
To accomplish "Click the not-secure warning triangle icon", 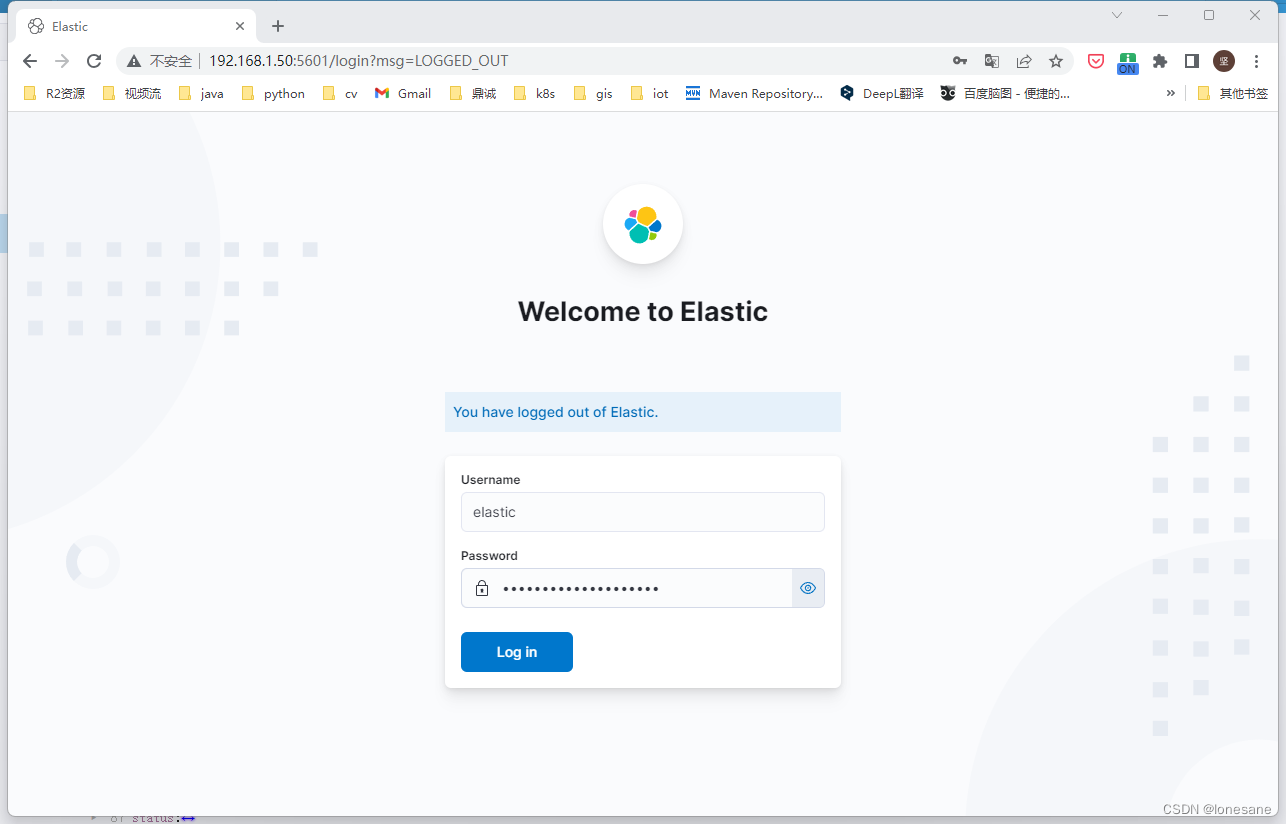I will click(x=134, y=61).
